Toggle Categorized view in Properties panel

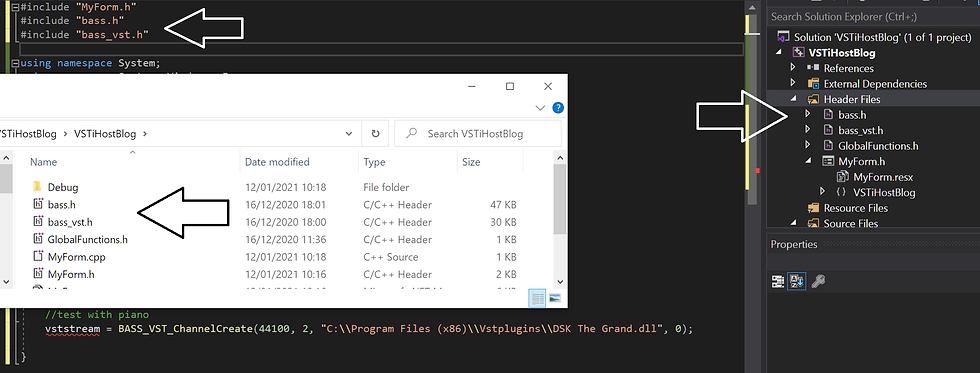pyautogui.click(x=778, y=282)
